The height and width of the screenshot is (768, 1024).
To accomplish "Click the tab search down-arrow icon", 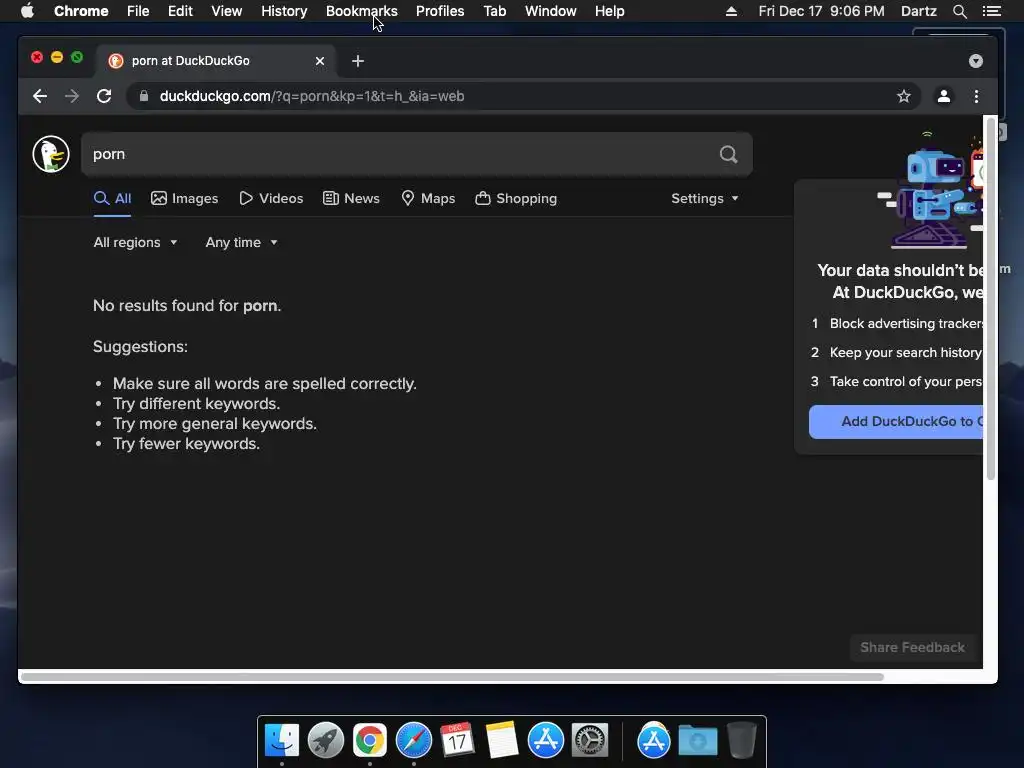I will coord(976,61).
